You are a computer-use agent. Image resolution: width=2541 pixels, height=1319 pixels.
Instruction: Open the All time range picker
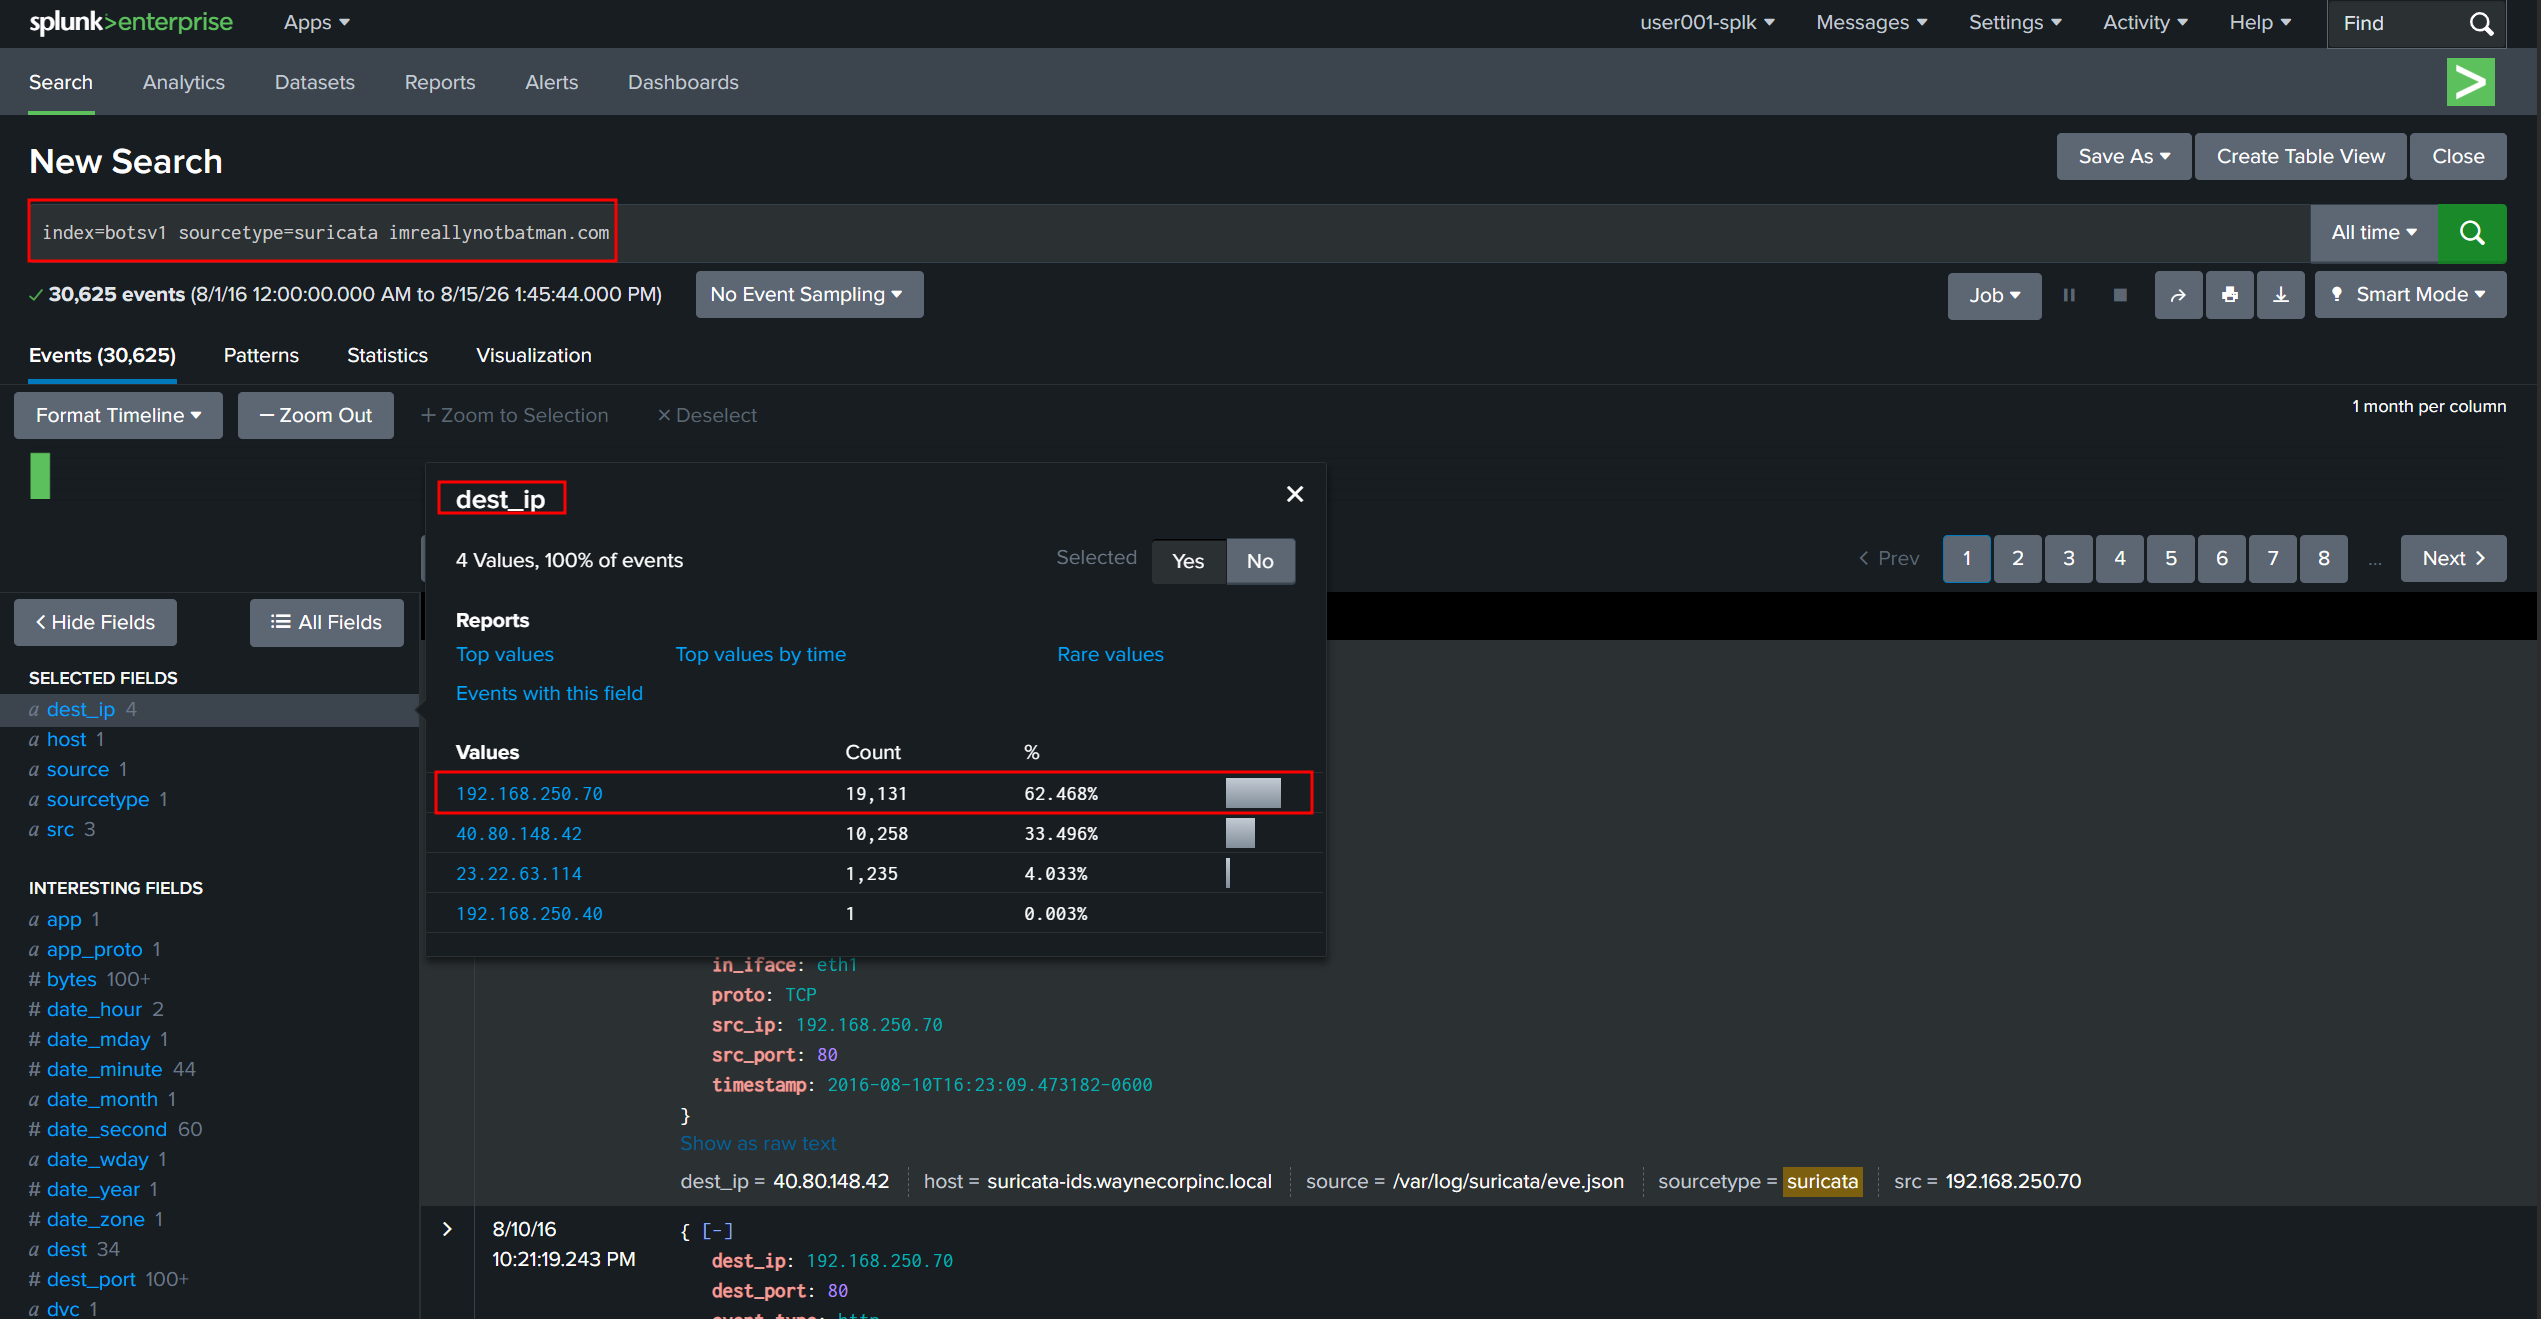(2374, 233)
